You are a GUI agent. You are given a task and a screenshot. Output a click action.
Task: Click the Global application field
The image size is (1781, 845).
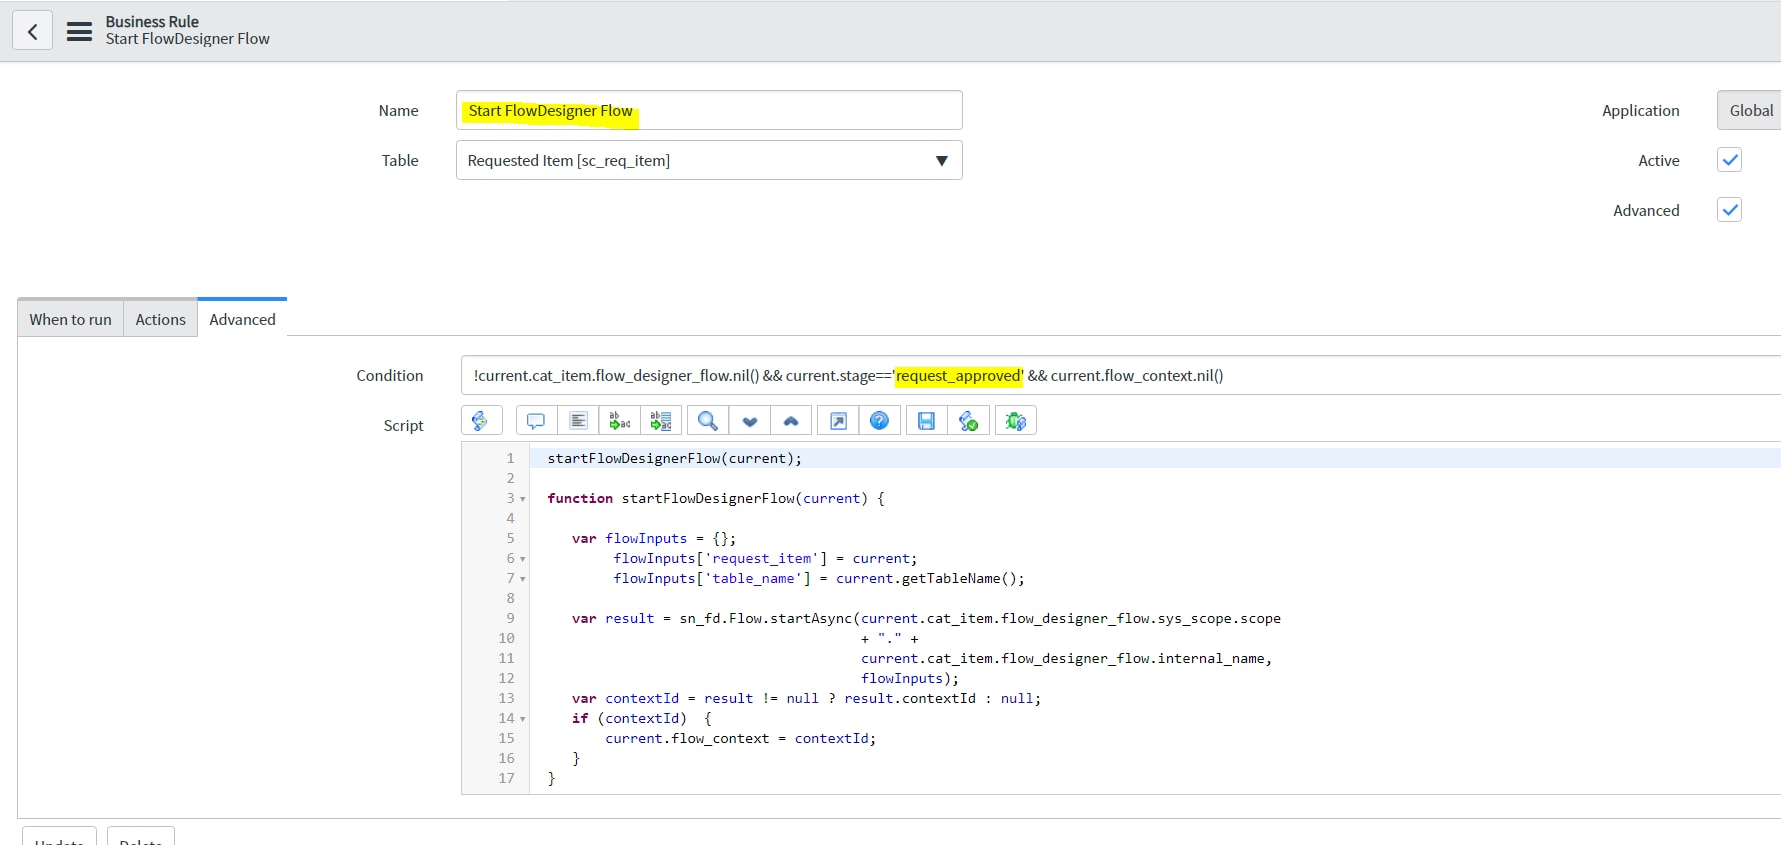coord(1749,110)
